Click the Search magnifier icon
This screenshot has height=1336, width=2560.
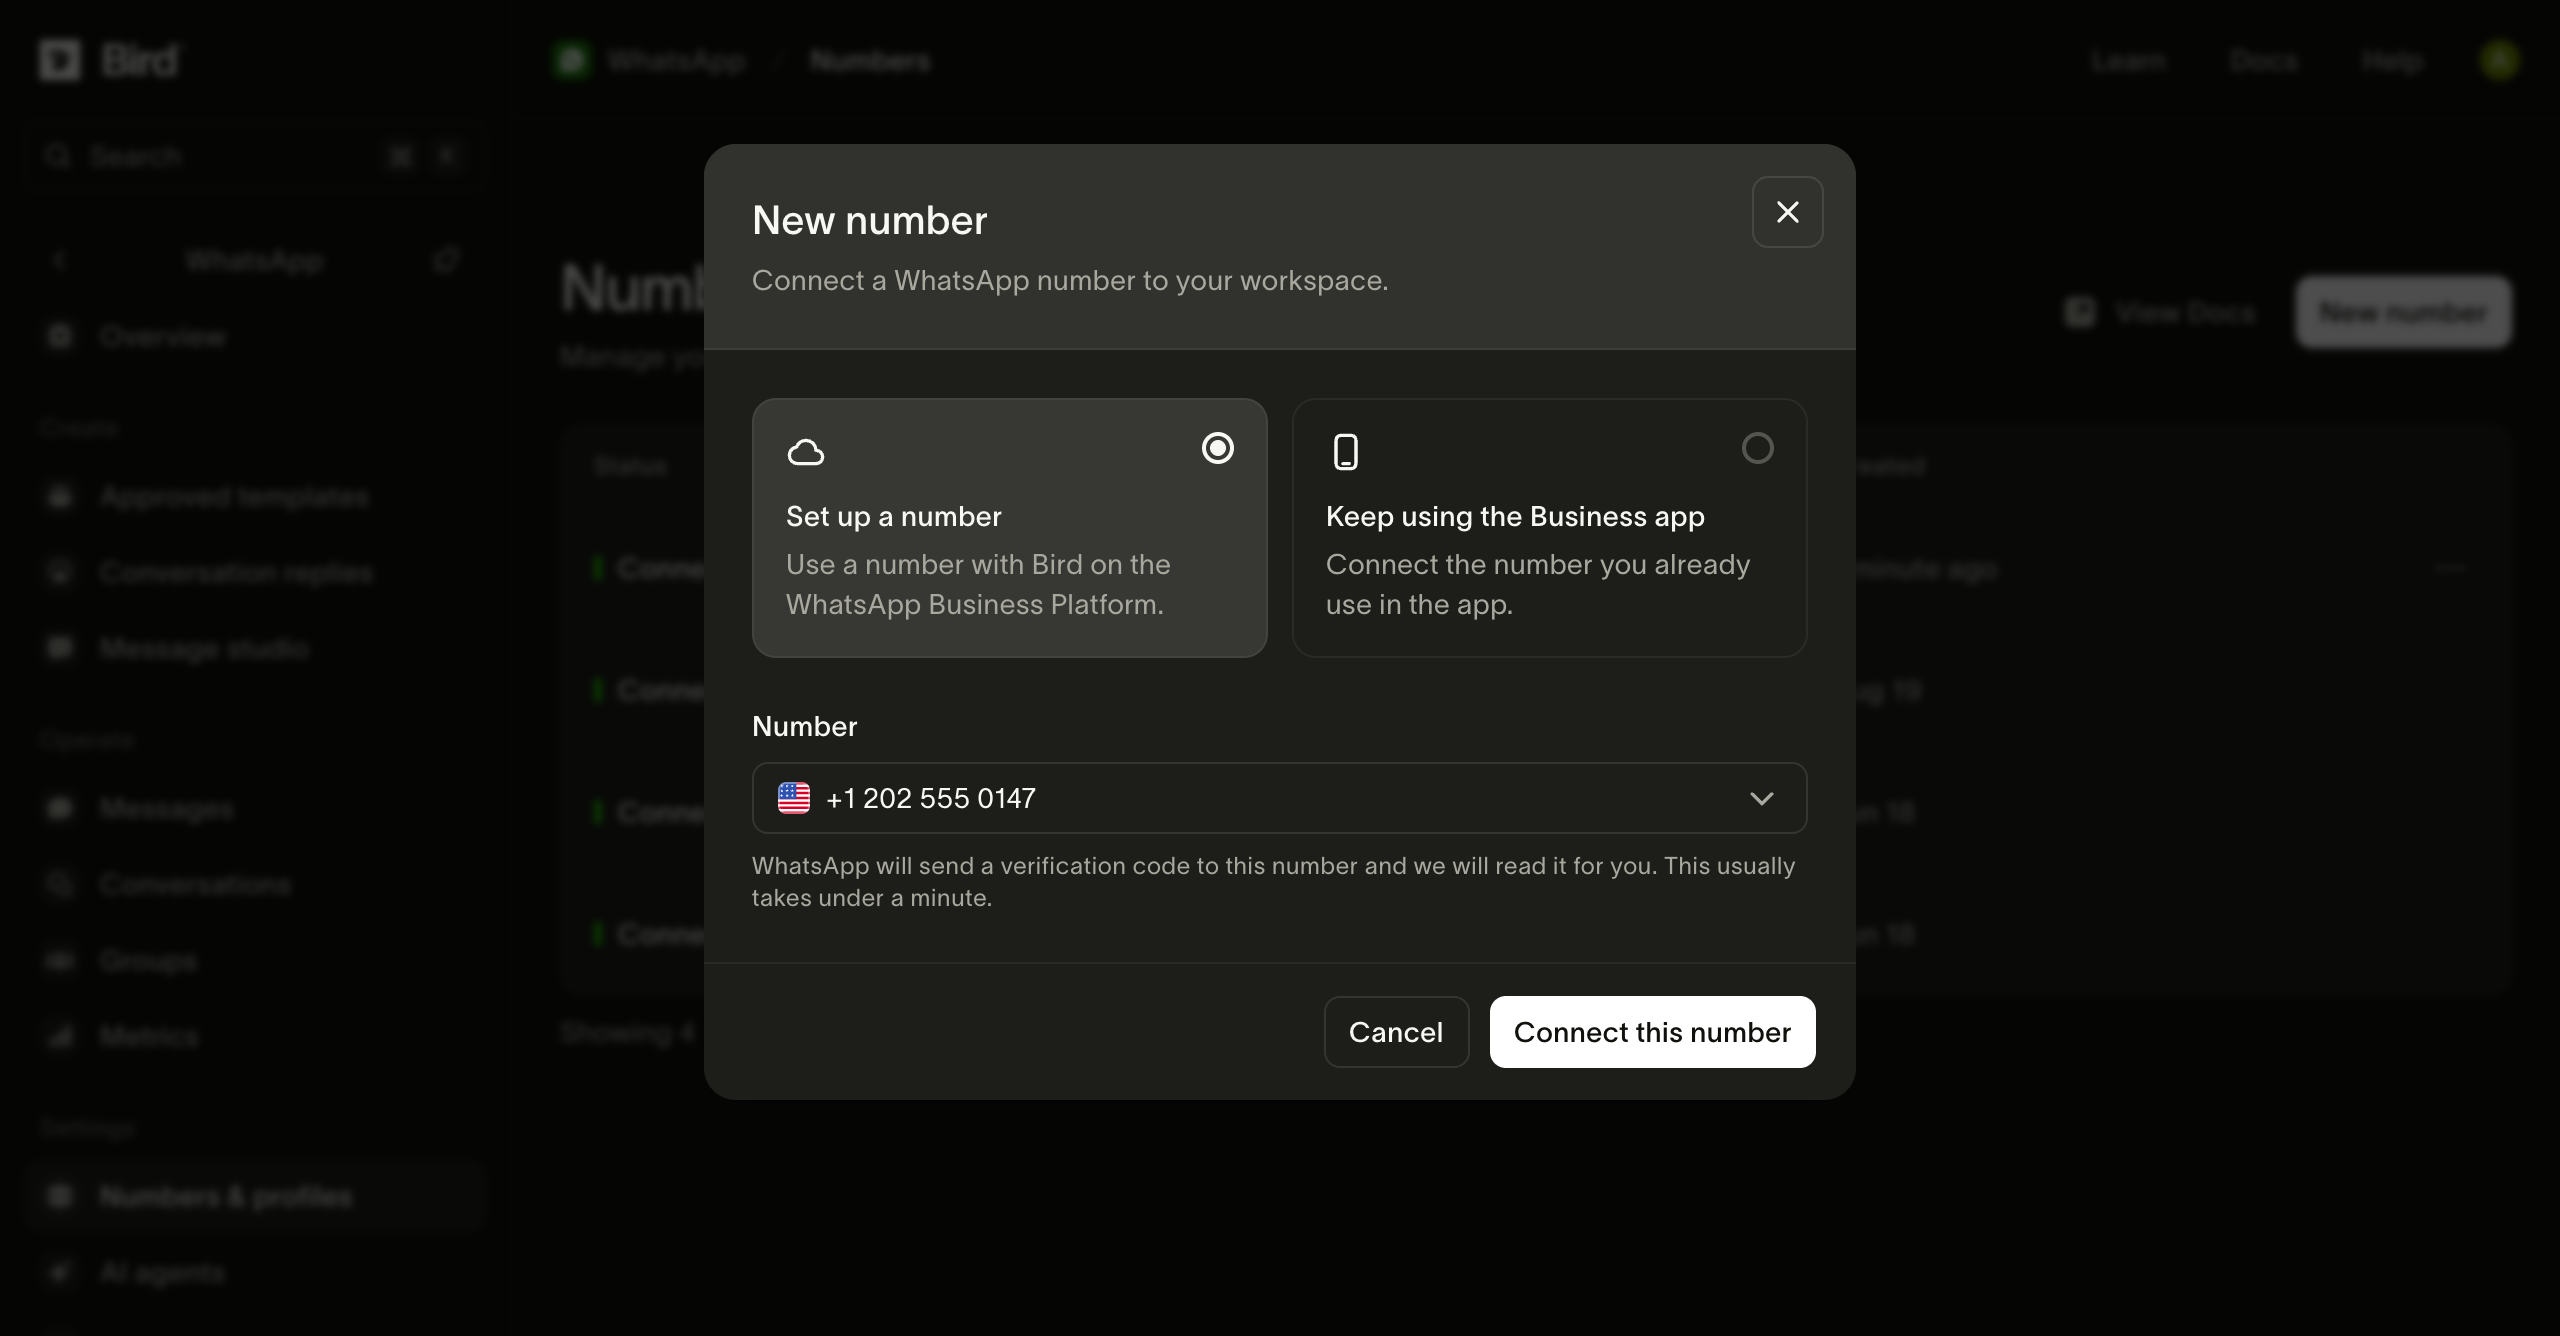pos(58,156)
